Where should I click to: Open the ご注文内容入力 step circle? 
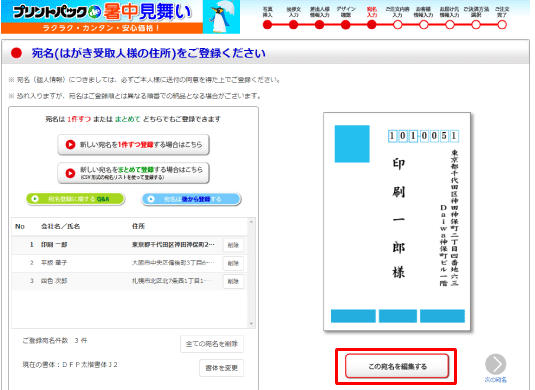397,25
